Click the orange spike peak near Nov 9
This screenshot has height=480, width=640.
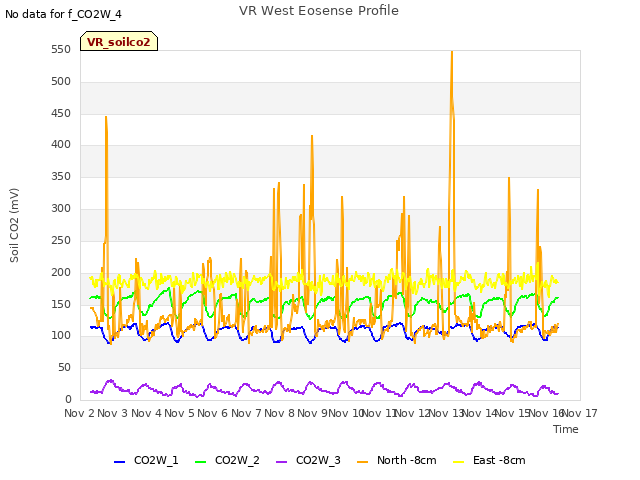(312, 136)
